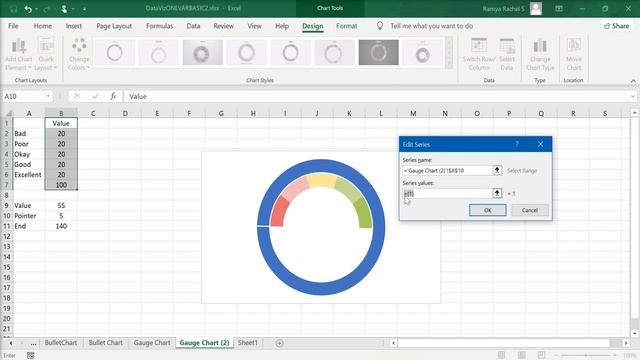The width and height of the screenshot is (640, 360).
Task: Switch to chart Format tab
Action: (347, 26)
